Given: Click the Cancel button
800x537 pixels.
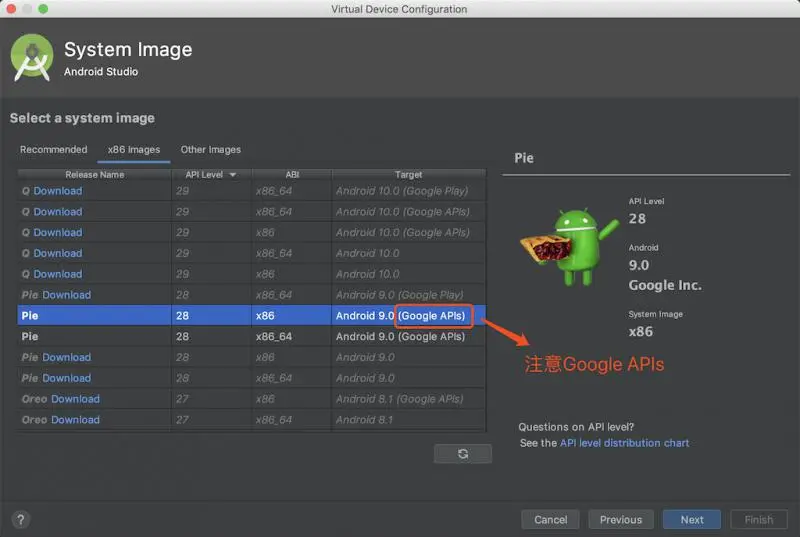Looking at the screenshot, I should (551, 520).
